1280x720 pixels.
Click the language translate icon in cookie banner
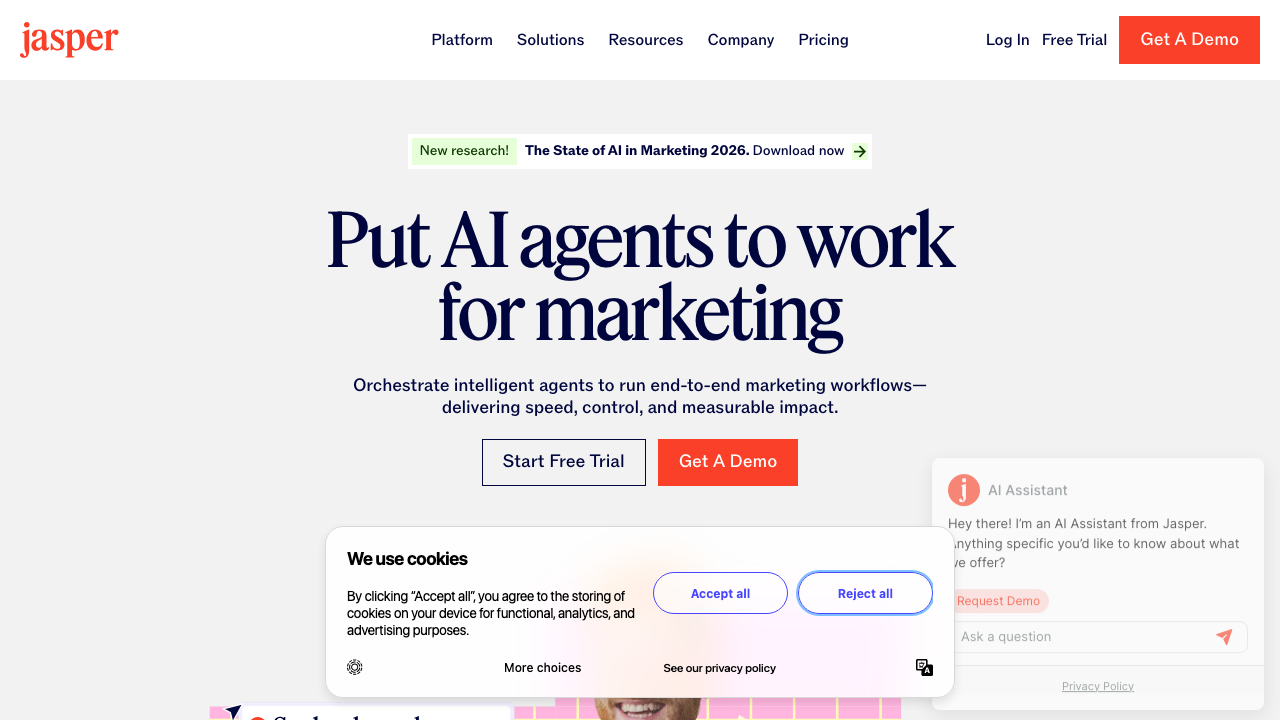point(924,667)
